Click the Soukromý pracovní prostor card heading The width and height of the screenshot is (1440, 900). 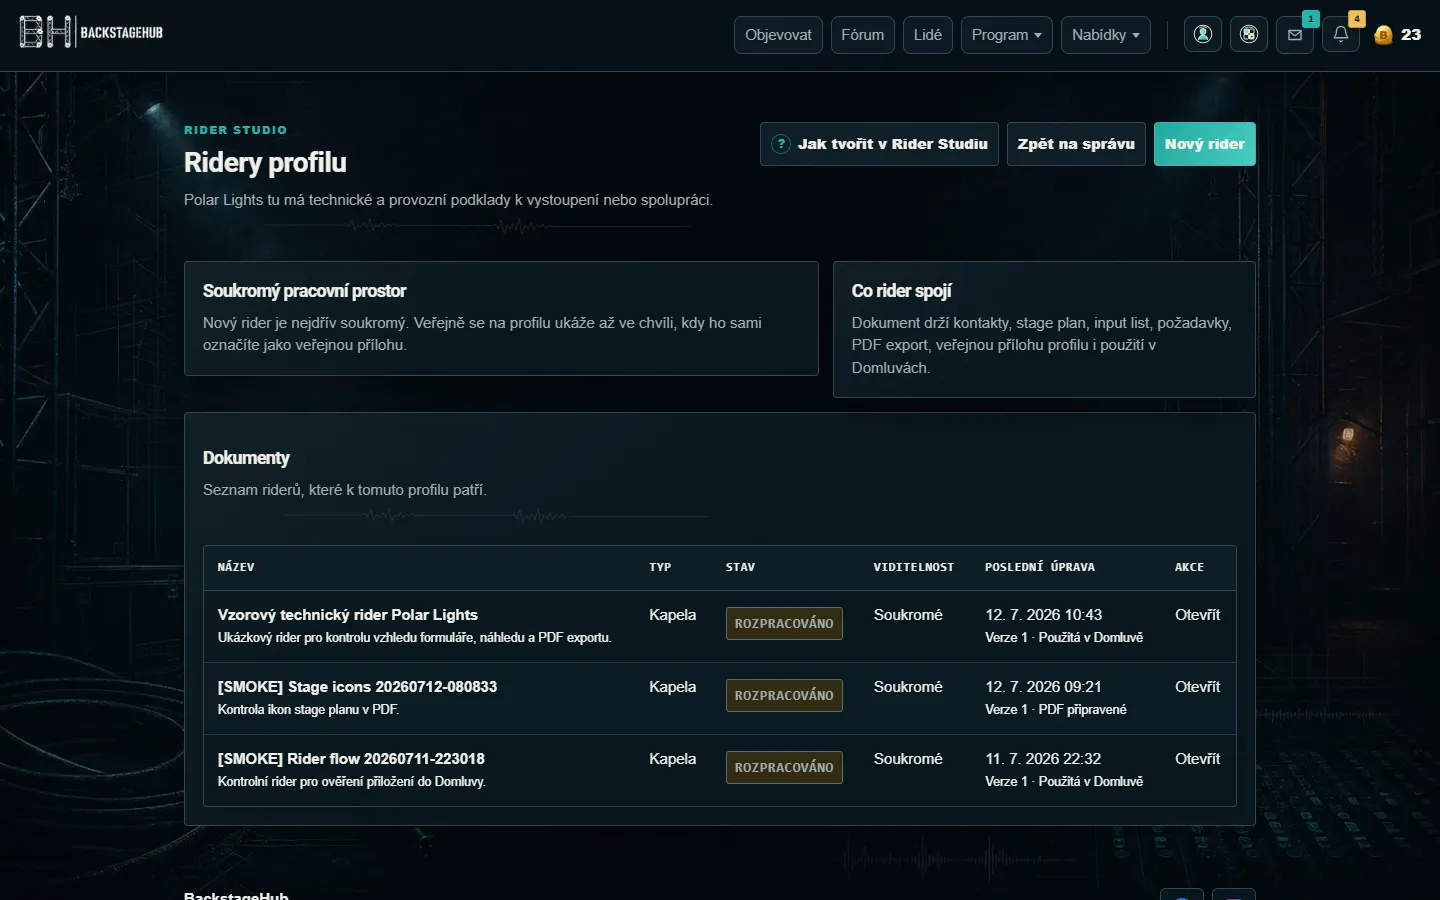coord(304,291)
